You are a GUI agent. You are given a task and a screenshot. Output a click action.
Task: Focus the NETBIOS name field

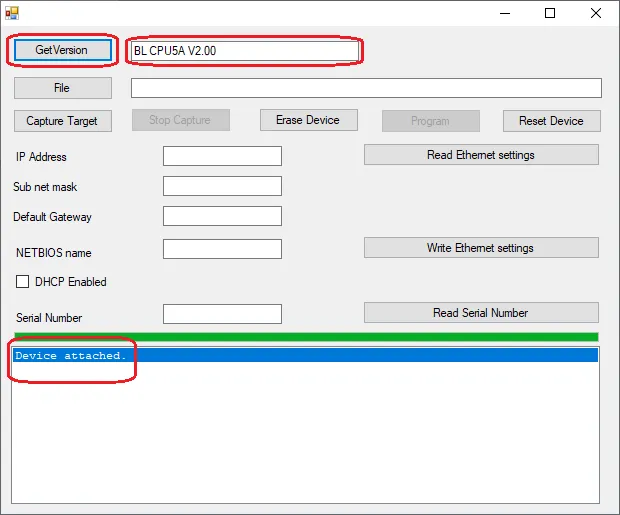222,249
